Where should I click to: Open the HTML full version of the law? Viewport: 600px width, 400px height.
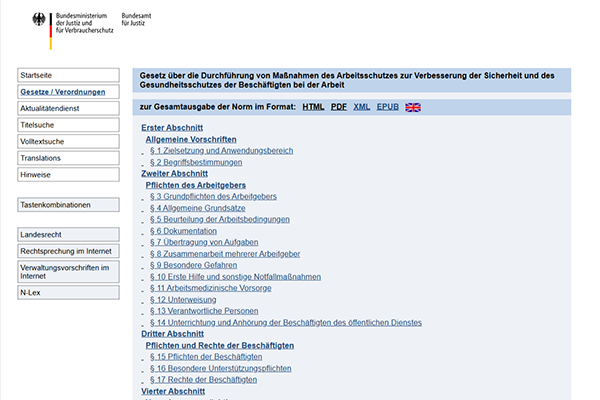pyautogui.click(x=313, y=107)
